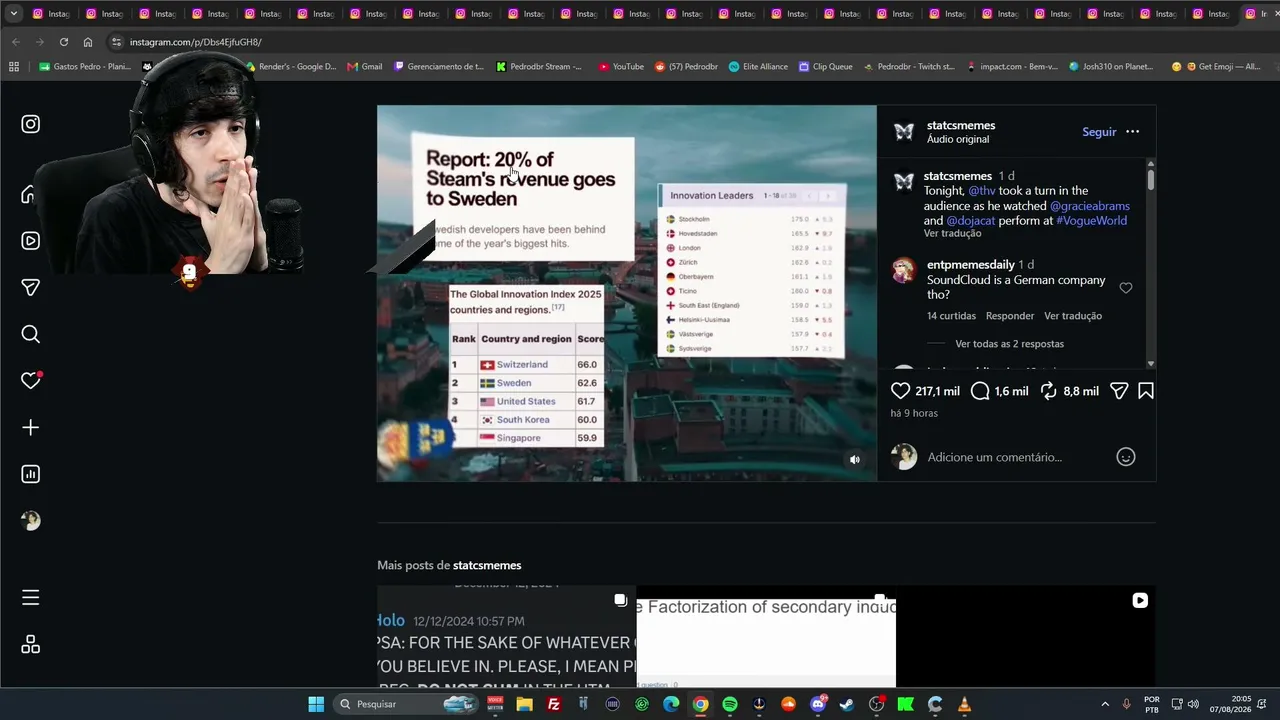Translate the caption with Ver tradução
1280x720 pixels.
[952, 233]
